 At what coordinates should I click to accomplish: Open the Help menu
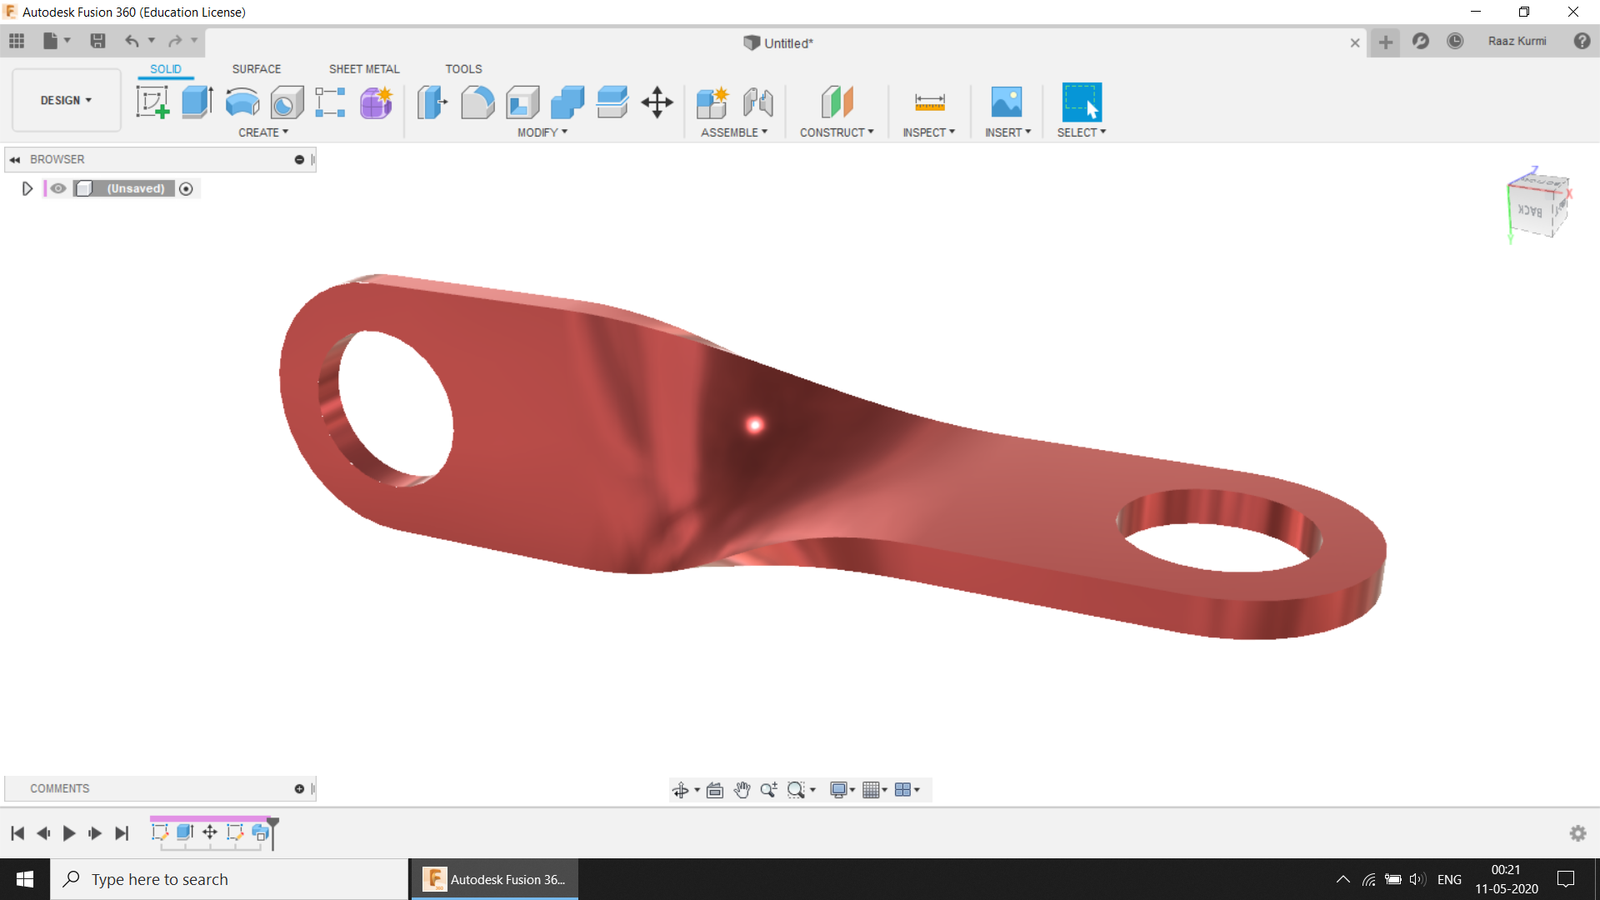point(1582,41)
